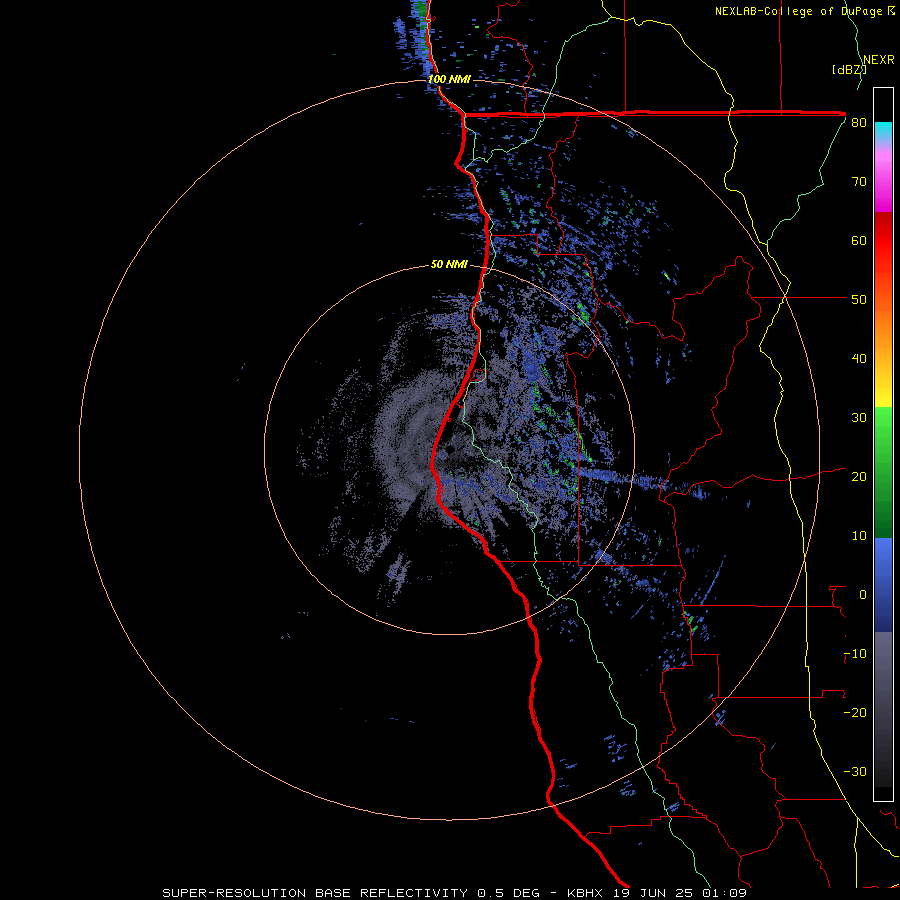This screenshot has width=900, height=900.
Task: Click the -30 value on the dBZ scale
Action: pos(855,773)
